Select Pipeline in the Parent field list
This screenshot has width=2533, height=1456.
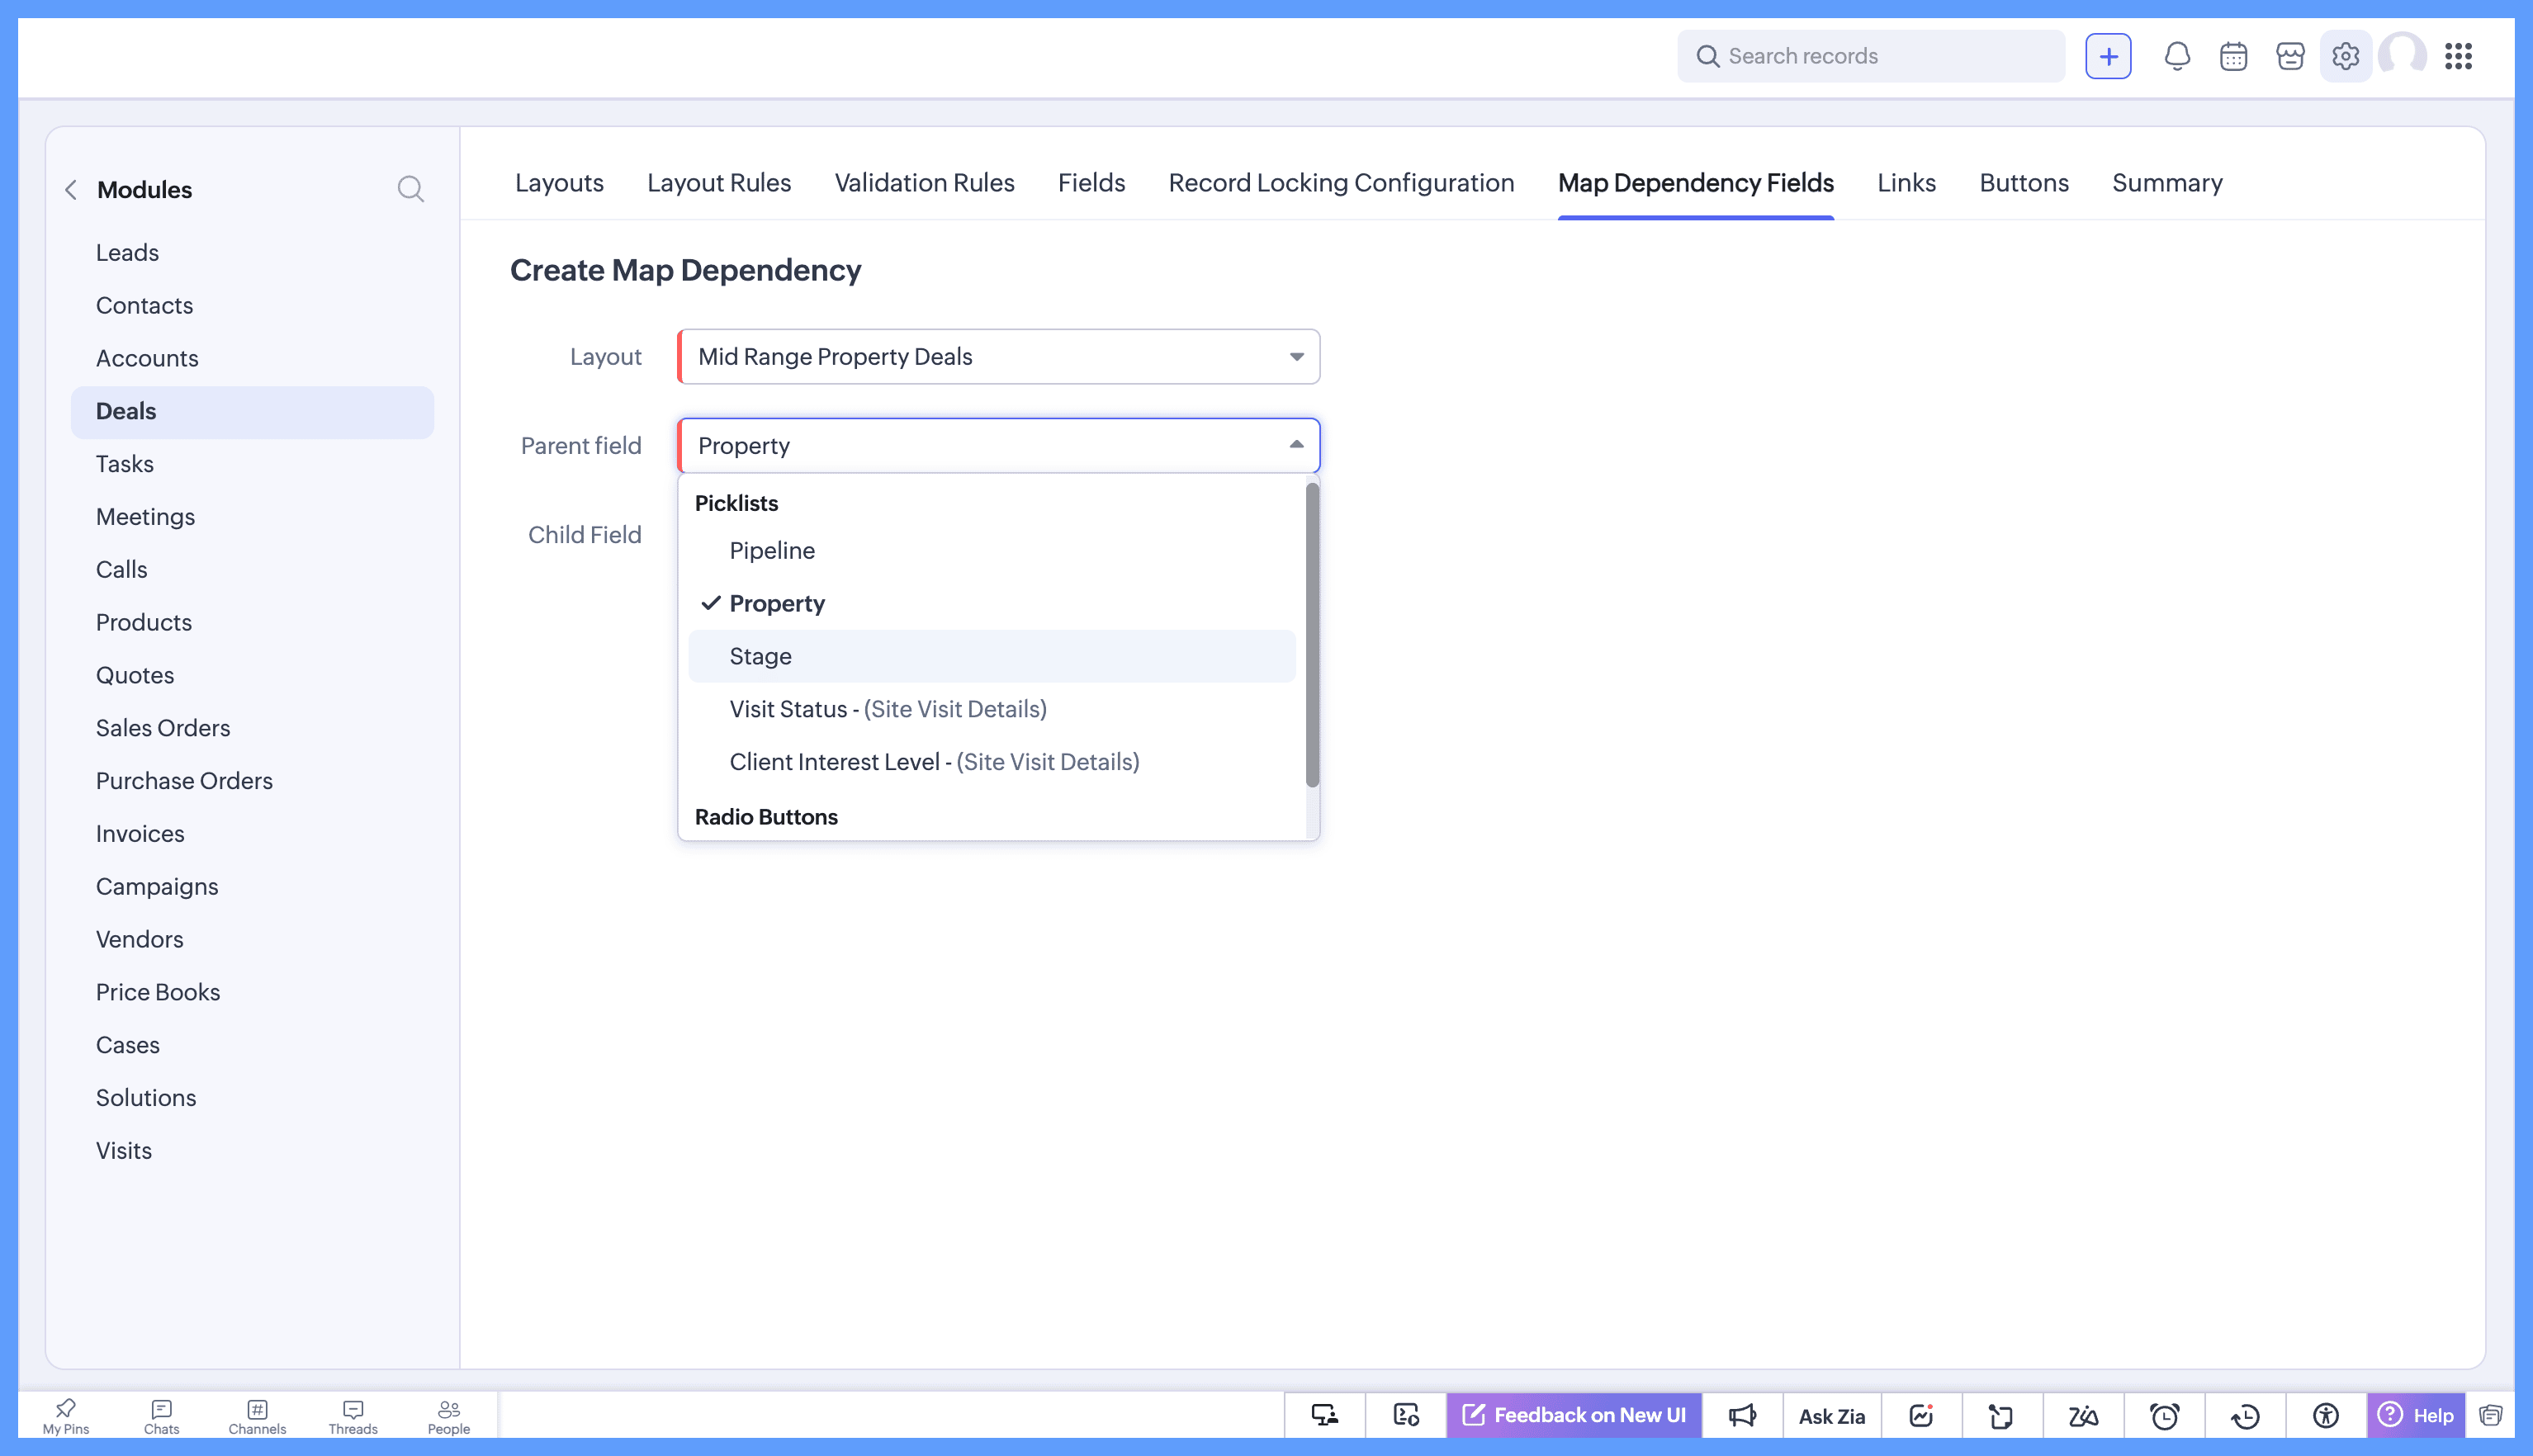(772, 550)
